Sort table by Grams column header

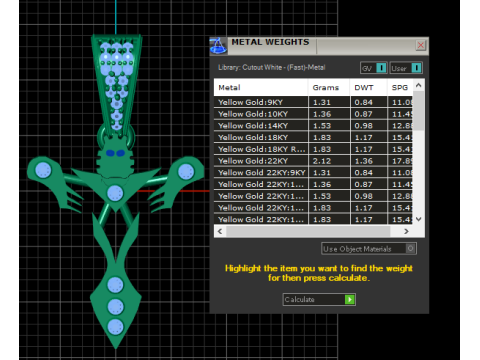tap(329, 87)
